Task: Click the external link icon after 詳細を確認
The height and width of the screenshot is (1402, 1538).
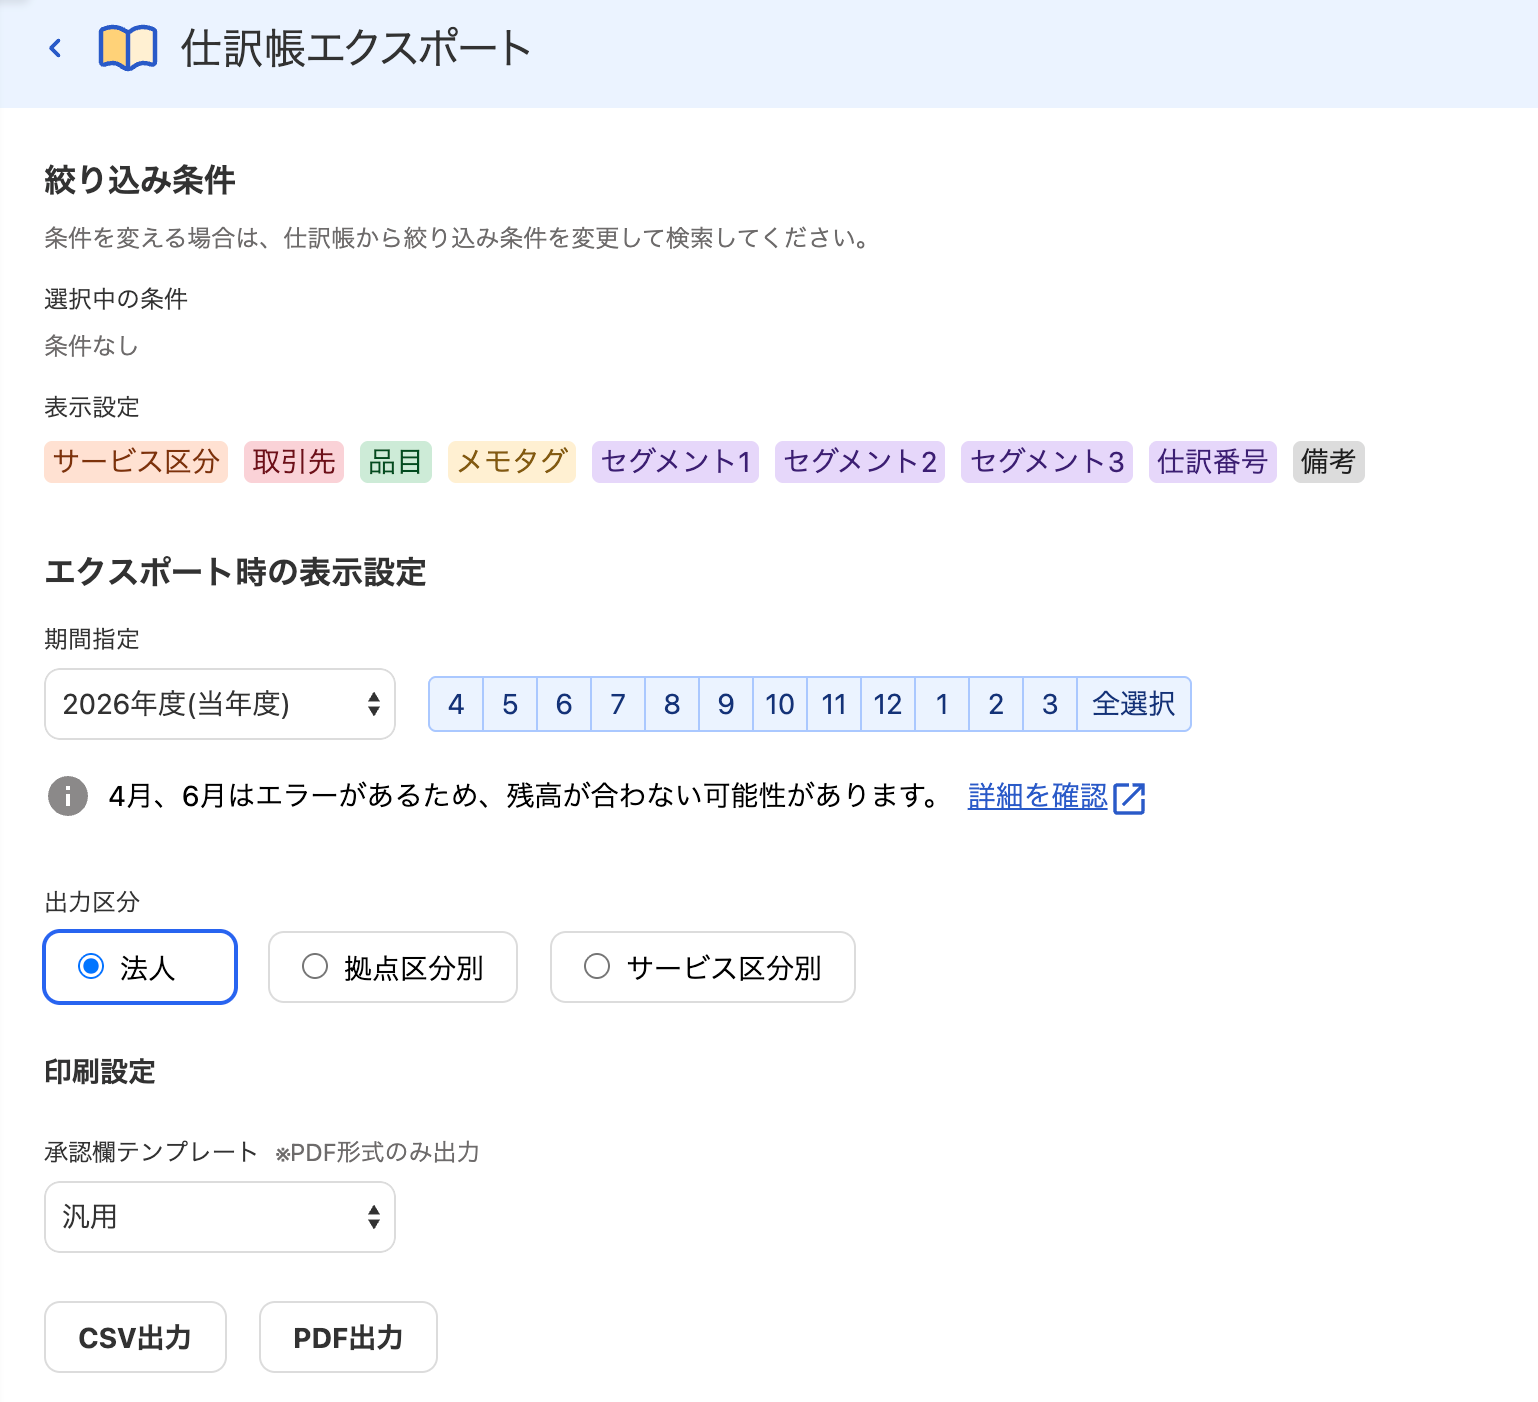Action: pyautogui.click(x=1130, y=798)
